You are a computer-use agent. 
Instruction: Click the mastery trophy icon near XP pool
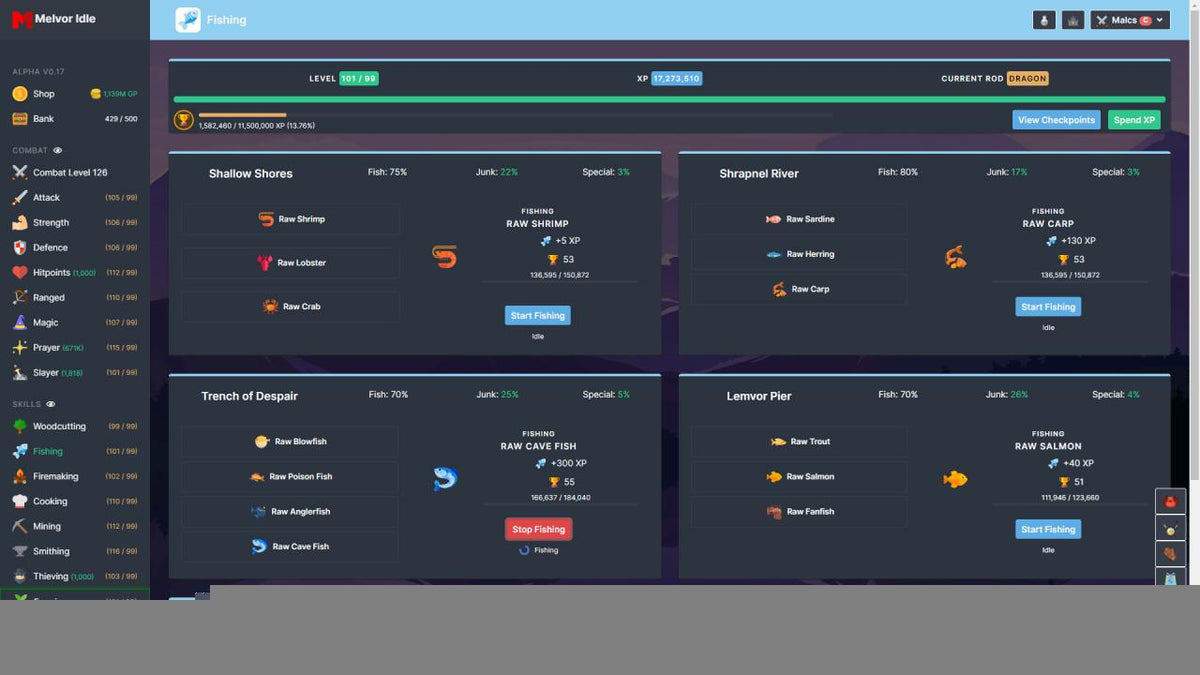pos(184,120)
